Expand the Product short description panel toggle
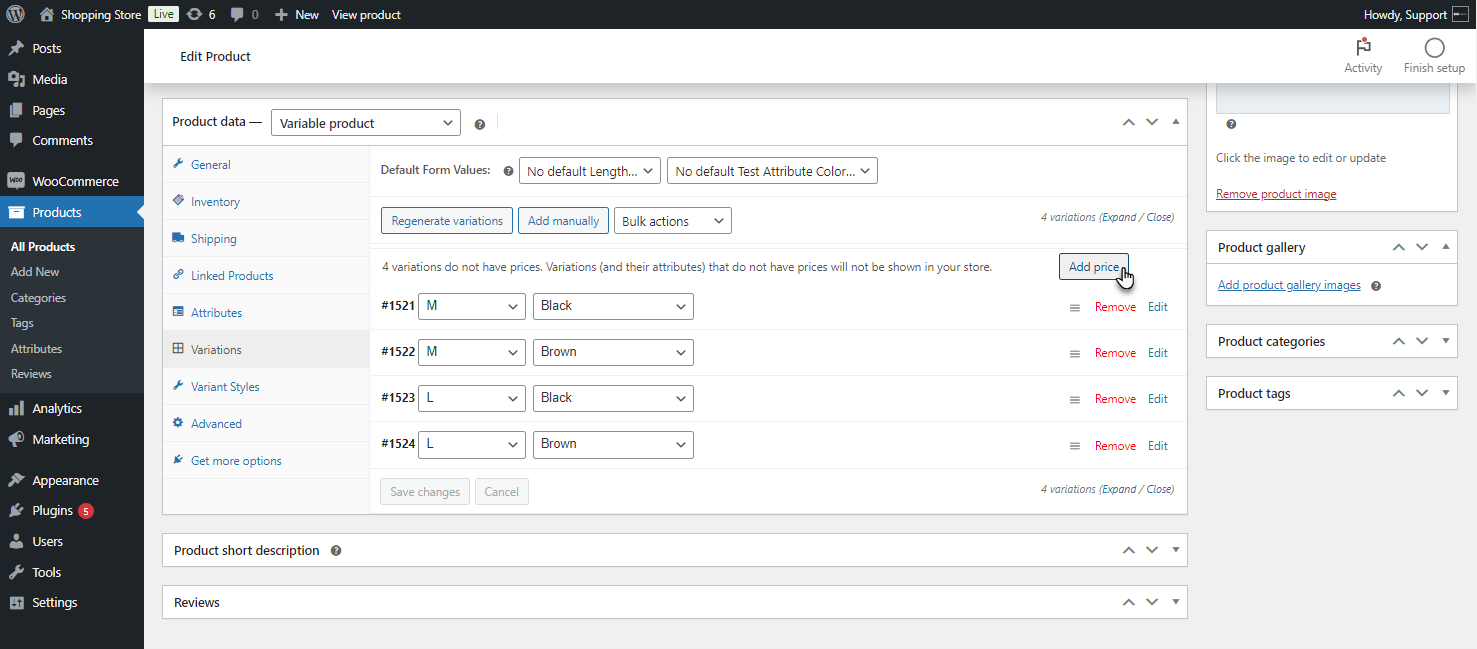This screenshot has width=1477, height=649. (1175, 550)
